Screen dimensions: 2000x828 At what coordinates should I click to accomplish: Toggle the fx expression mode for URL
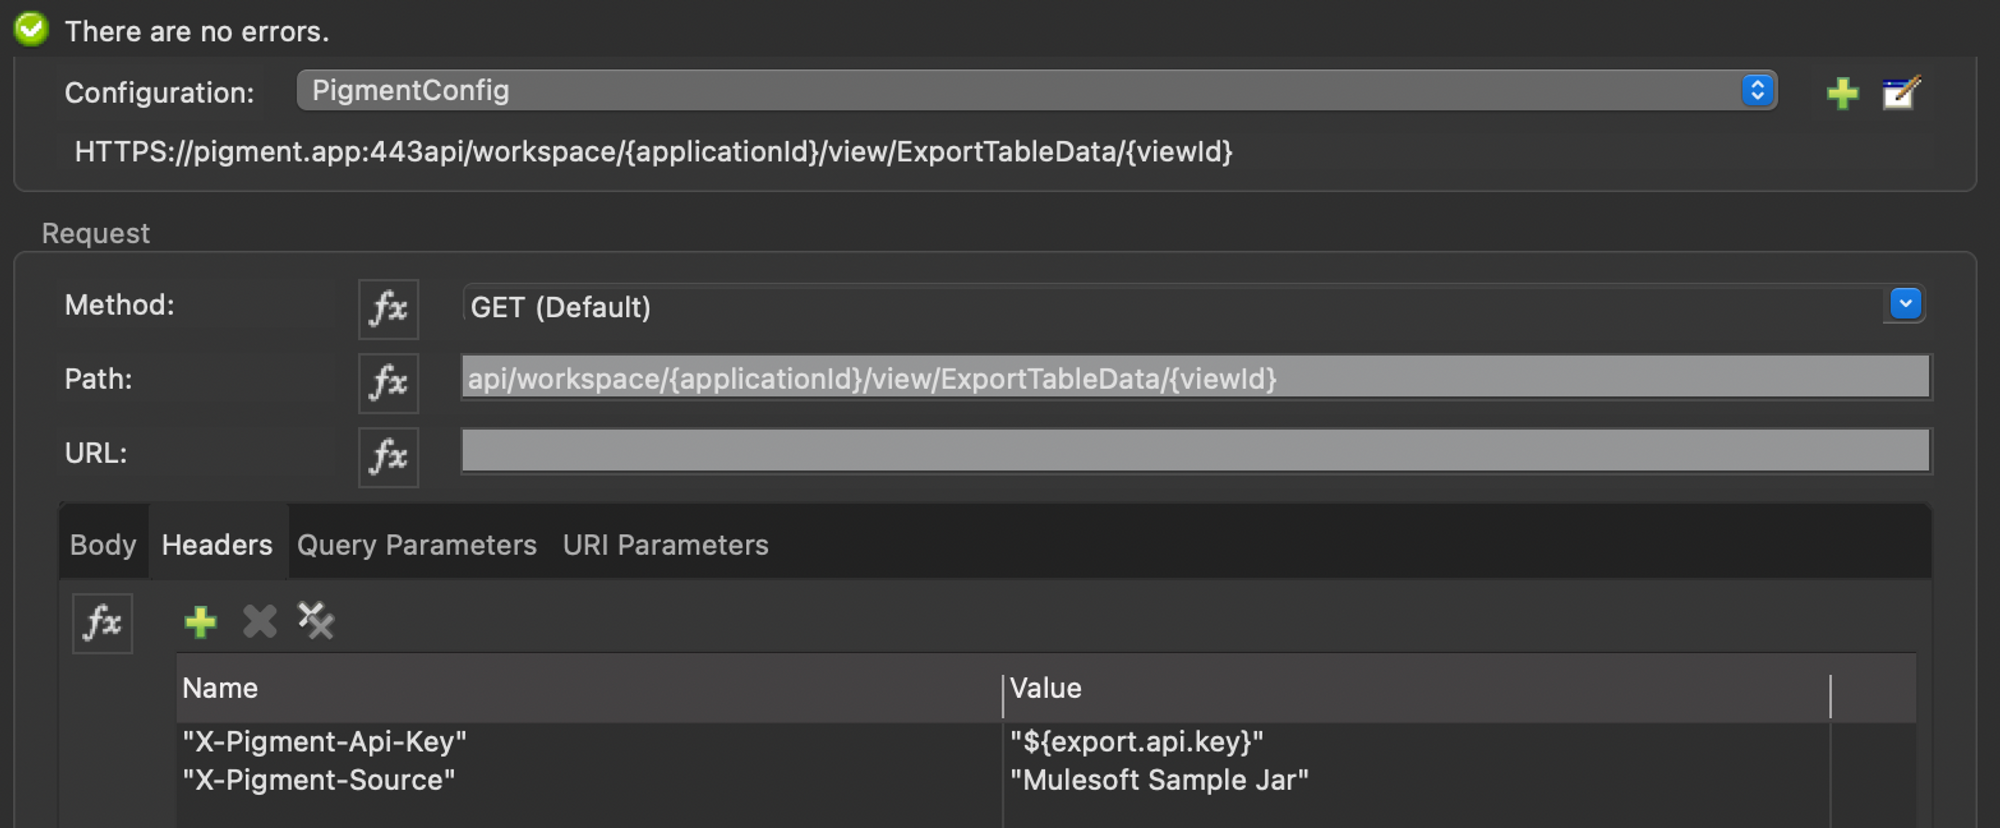388,457
